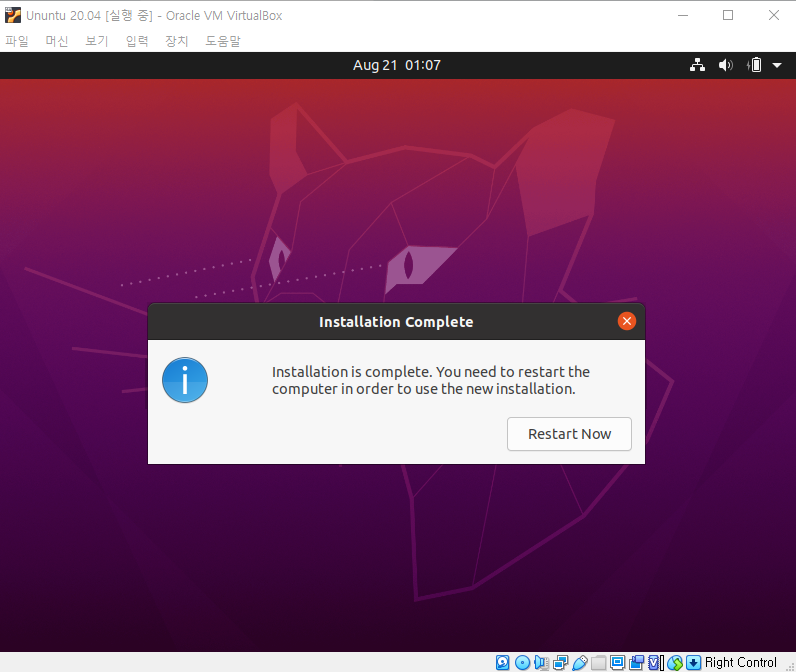Click the VirtualBox shared folders icon
This screenshot has width=796, height=672.
[x=599, y=662]
